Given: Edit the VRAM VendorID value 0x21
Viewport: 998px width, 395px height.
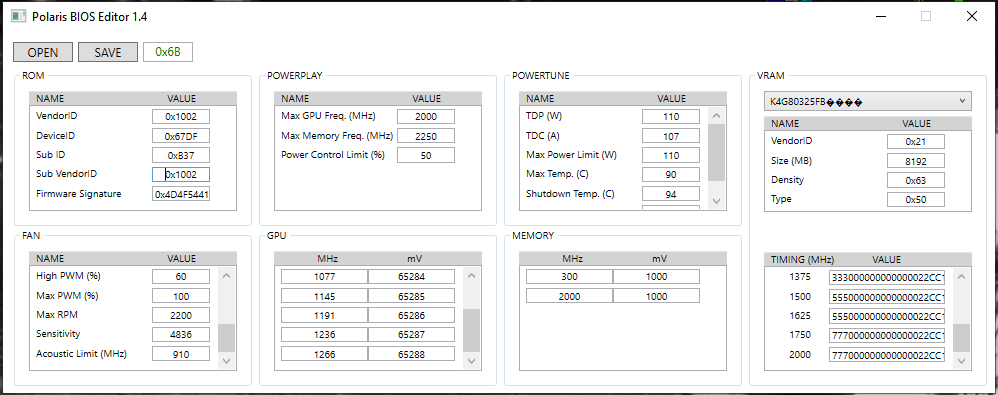Looking at the screenshot, I should click(916, 142).
